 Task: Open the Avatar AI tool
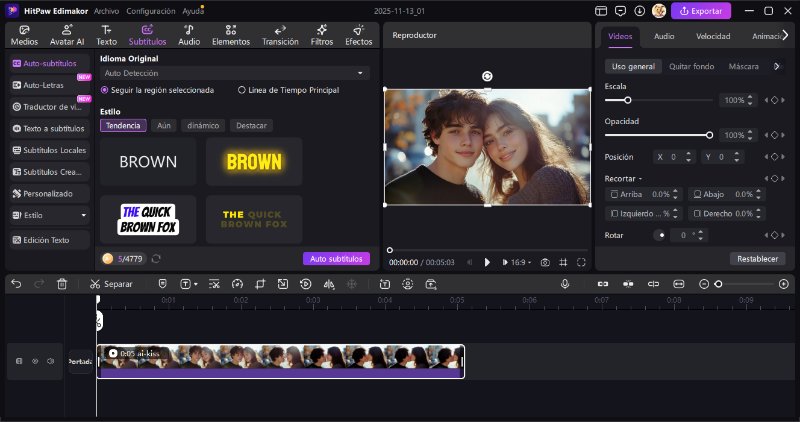coord(67,35)
